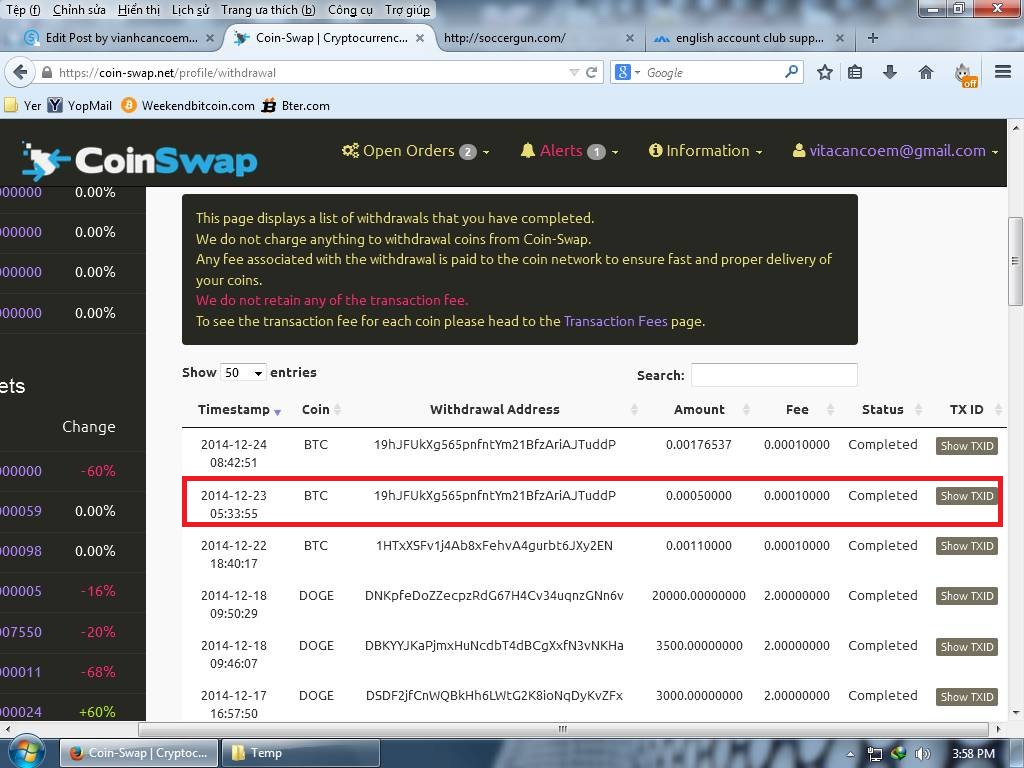Click the volume speaker tray icon
The width and height of the screenshot is (1024, 768).
(922, 754)
